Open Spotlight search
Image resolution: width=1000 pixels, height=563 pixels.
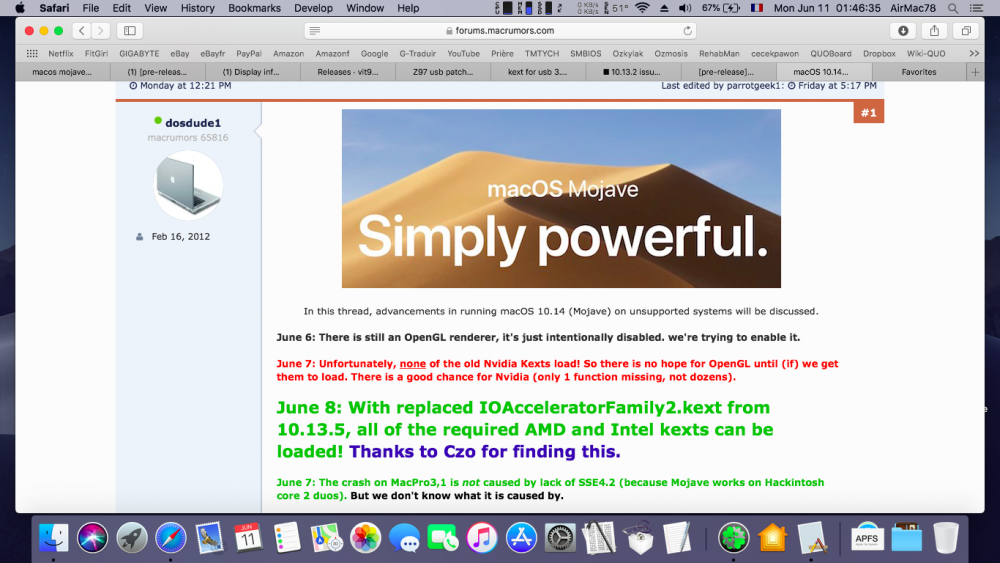953,8
